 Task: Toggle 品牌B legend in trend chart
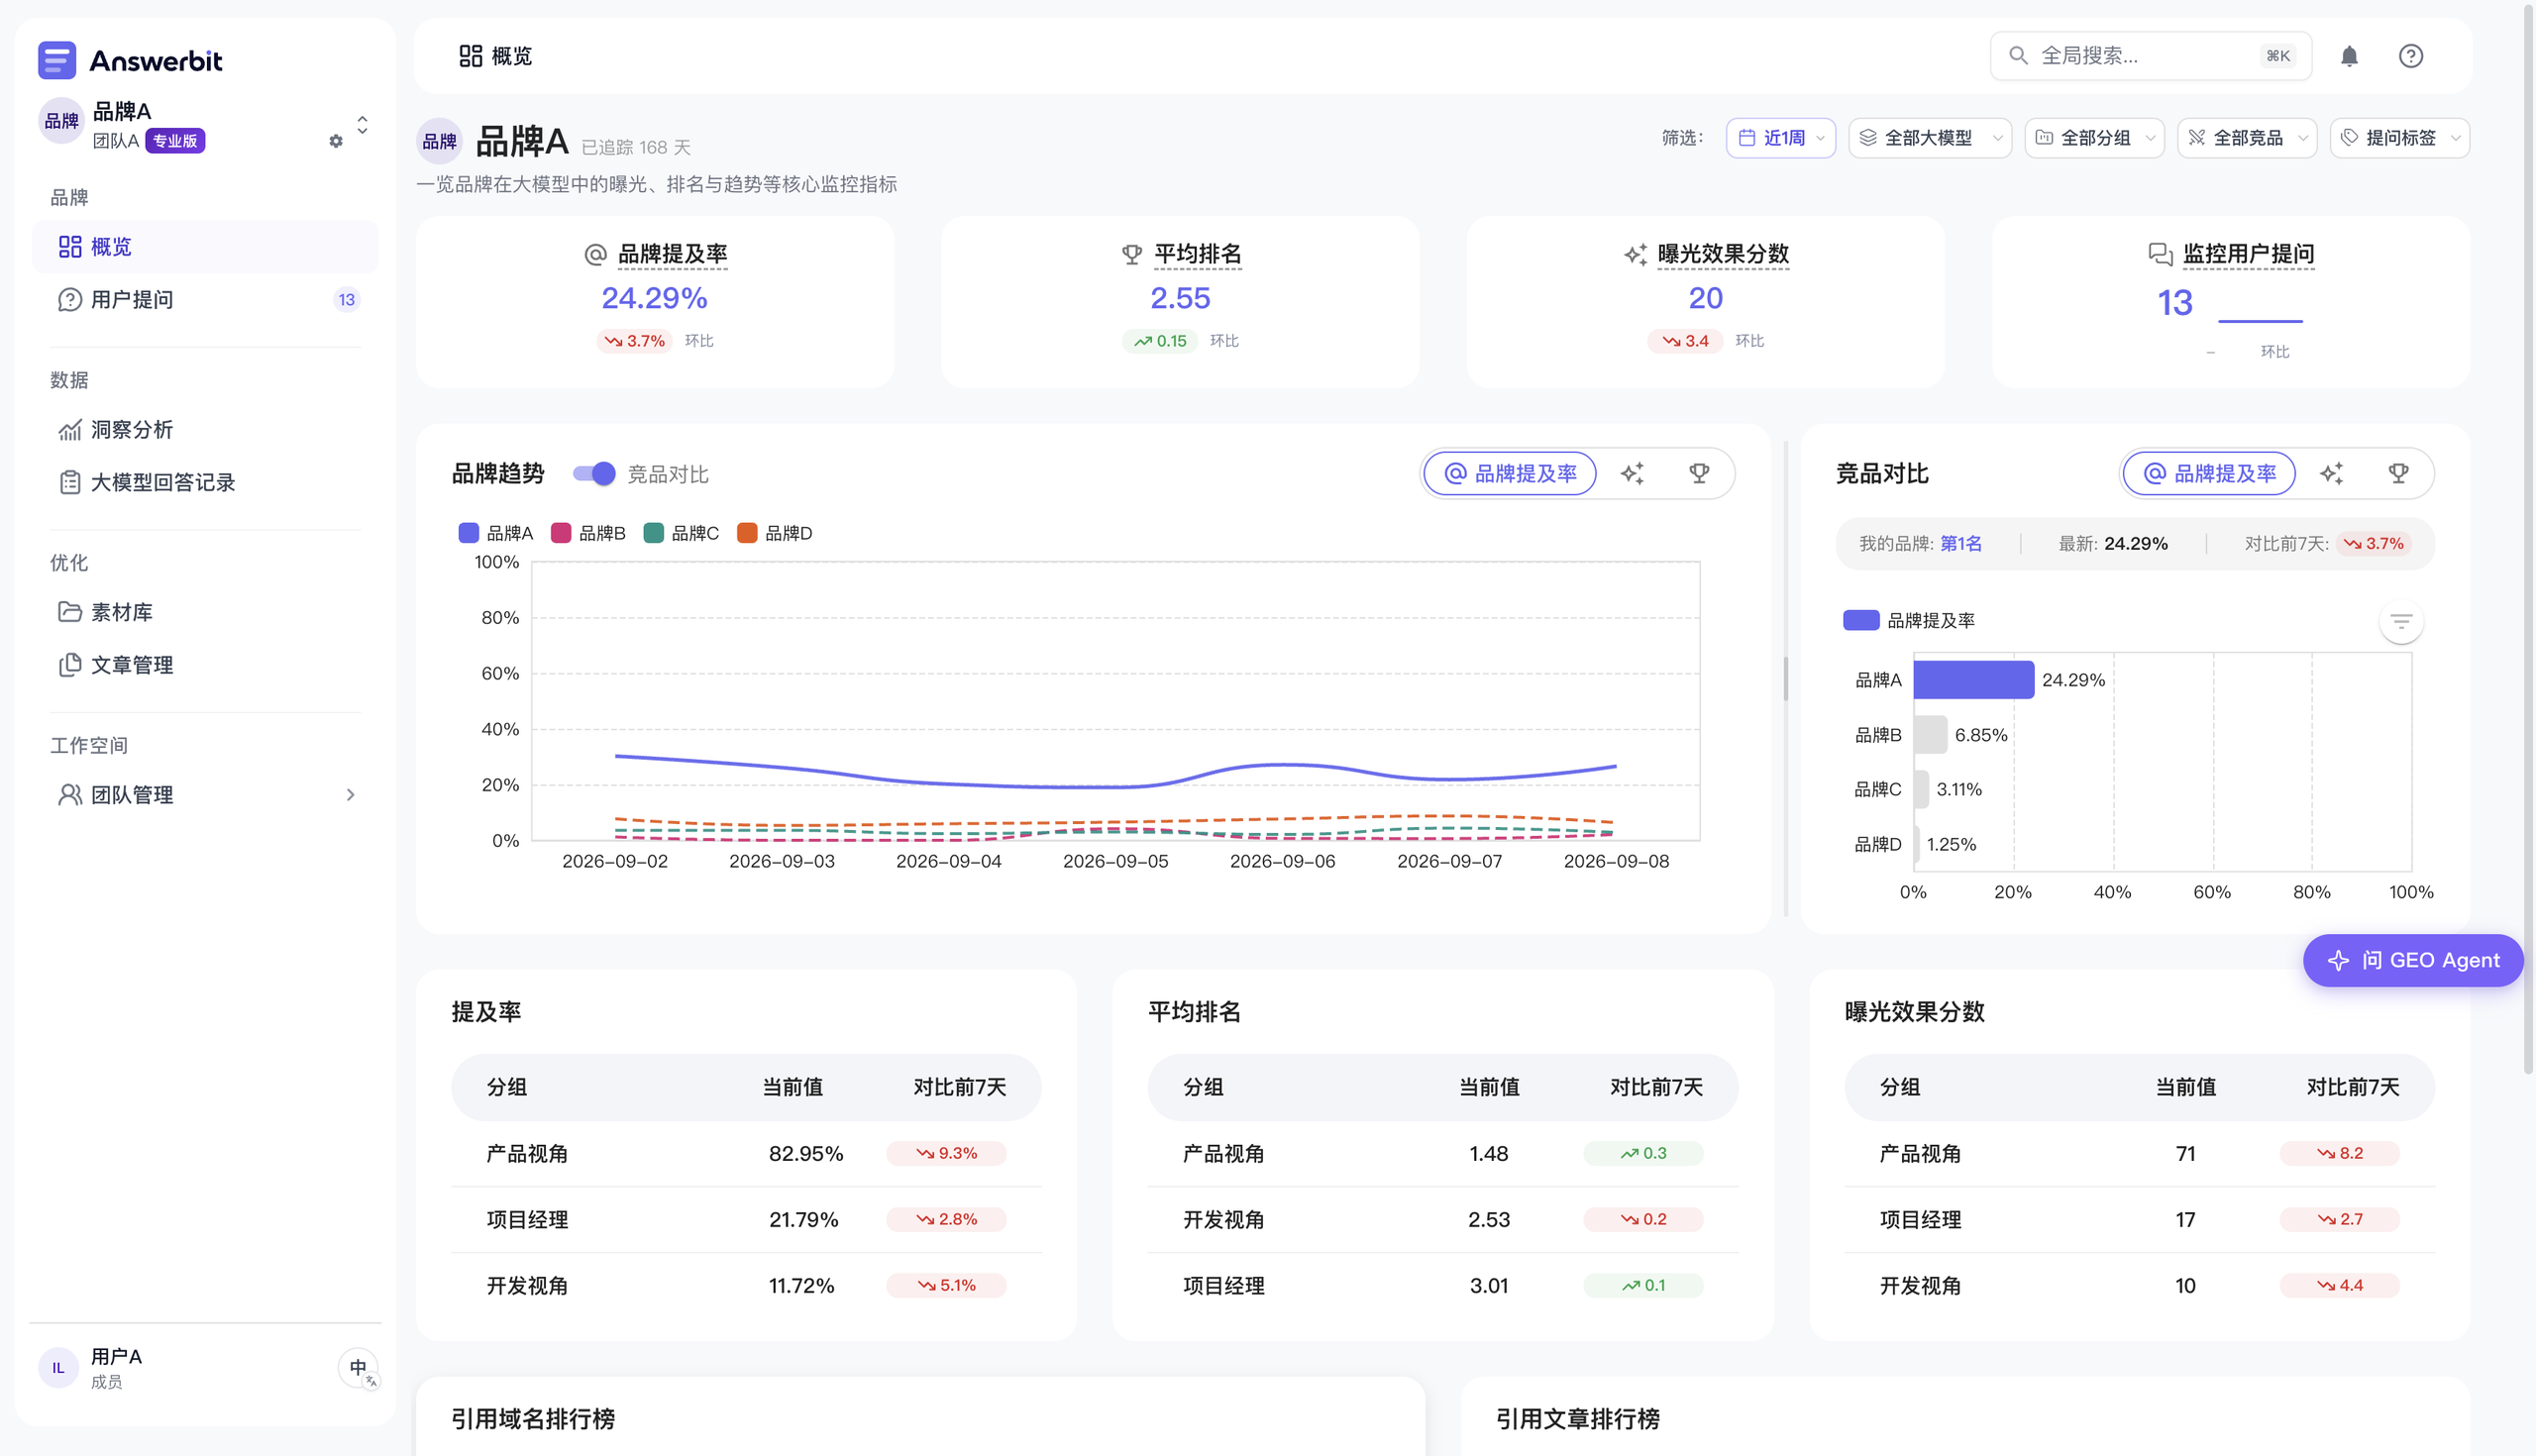[x=588, y=533]
